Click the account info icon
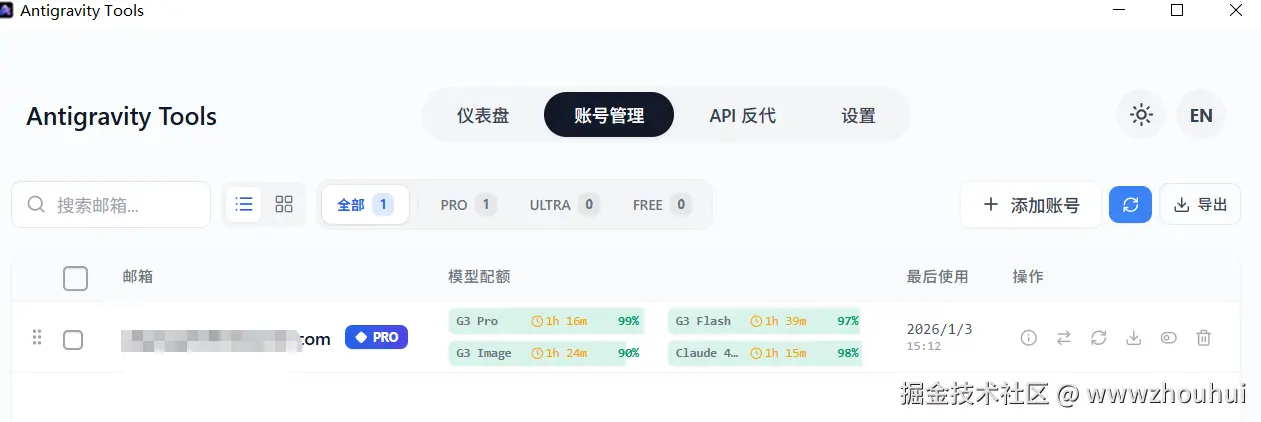The image size is (1261, 422). click(1028, 338)
